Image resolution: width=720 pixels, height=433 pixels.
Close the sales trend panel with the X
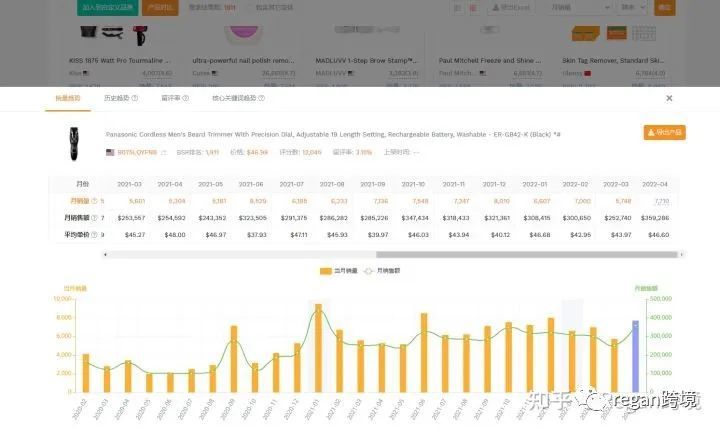pos(669,98)
